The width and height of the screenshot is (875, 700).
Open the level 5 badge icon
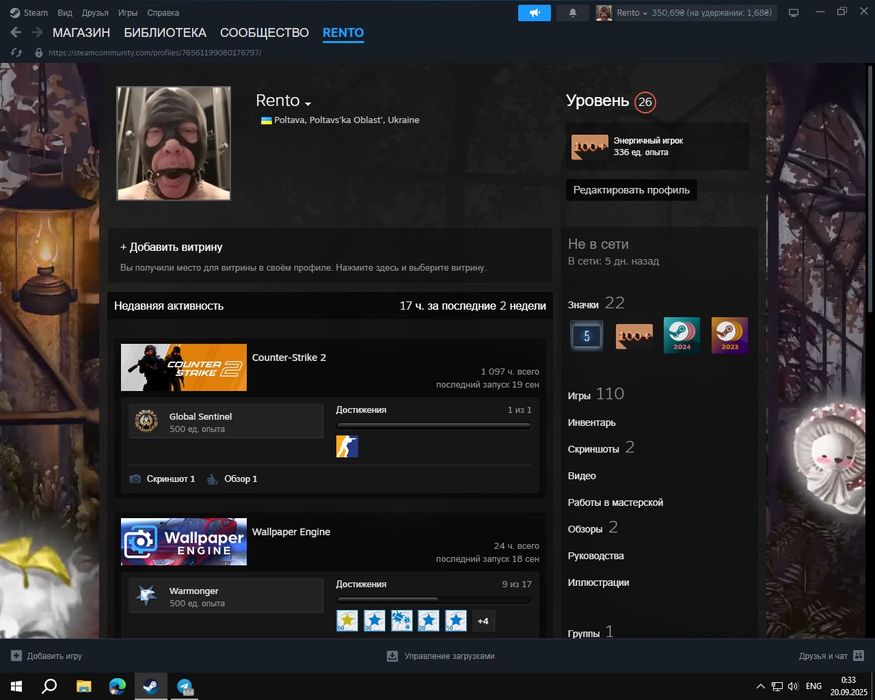click(586, 335)
